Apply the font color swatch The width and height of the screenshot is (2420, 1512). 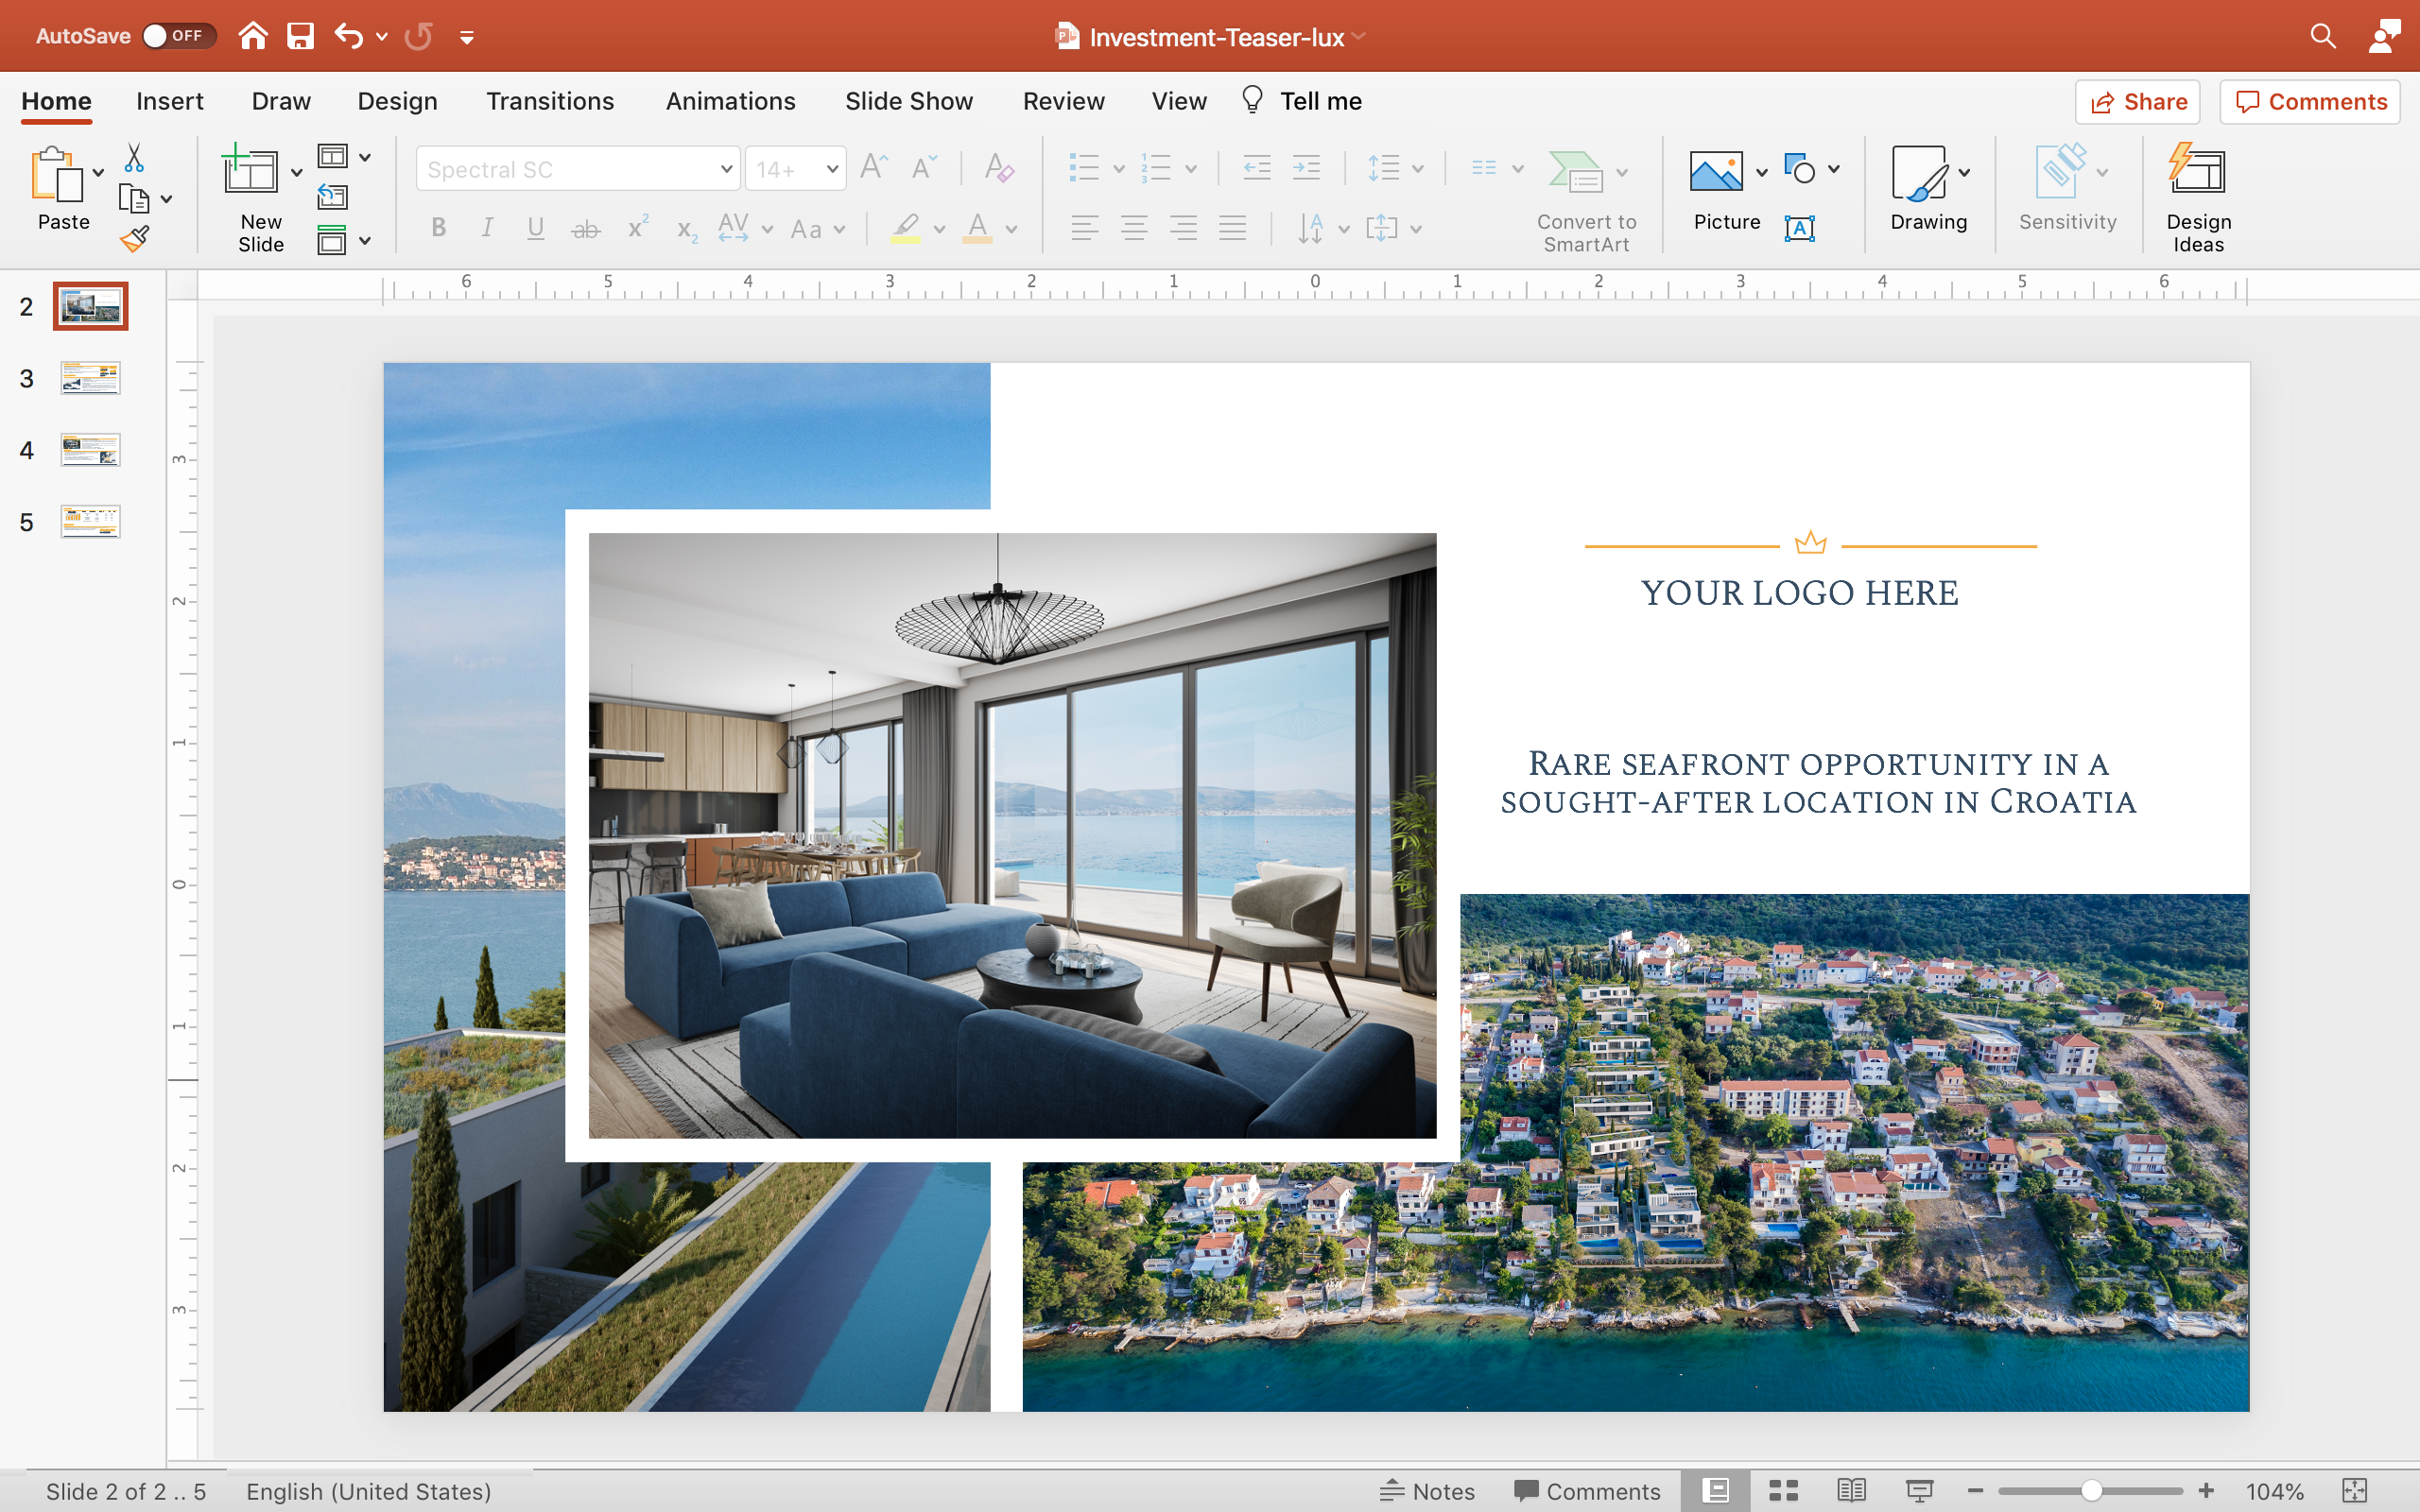click(x=977, y=228)
